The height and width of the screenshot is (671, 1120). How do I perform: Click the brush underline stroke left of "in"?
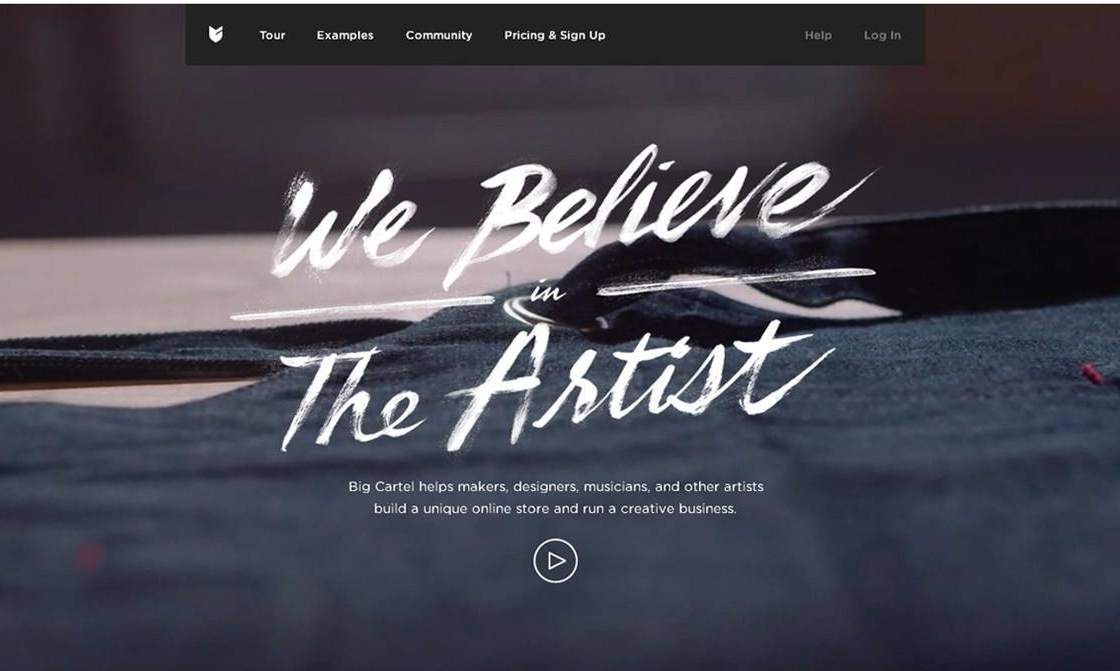[362, 307]
